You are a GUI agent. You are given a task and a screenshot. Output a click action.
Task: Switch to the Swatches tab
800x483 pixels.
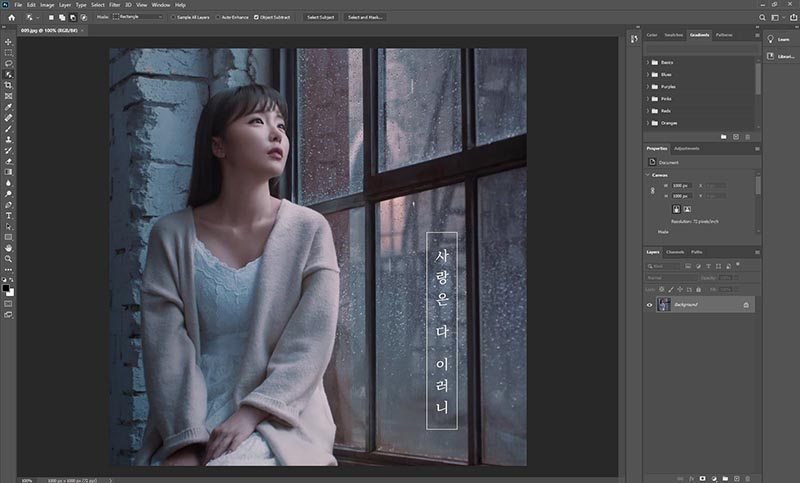(x=673, y=35)
